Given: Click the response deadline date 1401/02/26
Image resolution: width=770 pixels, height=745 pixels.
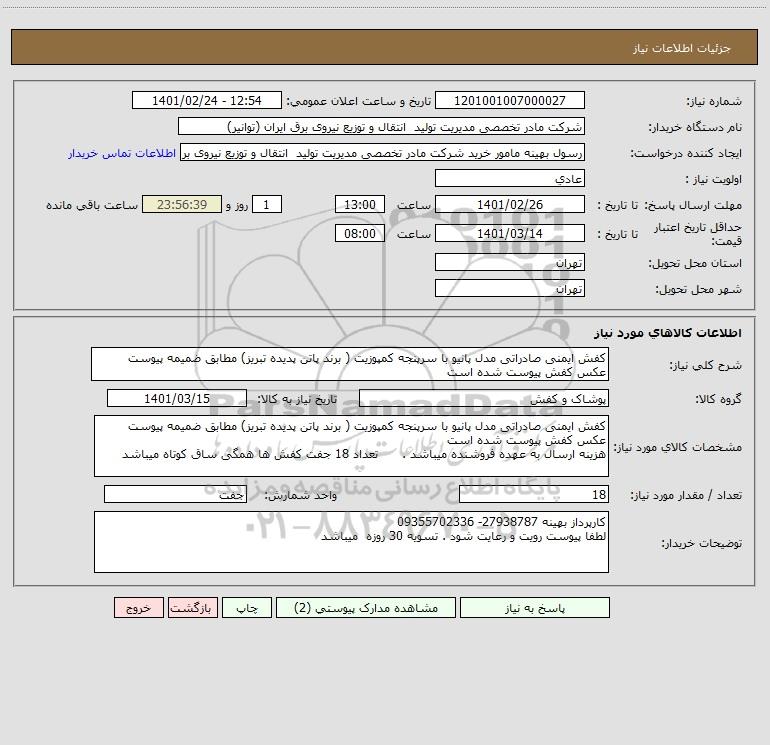Looking at the screenshot, I should pos(510,204).
